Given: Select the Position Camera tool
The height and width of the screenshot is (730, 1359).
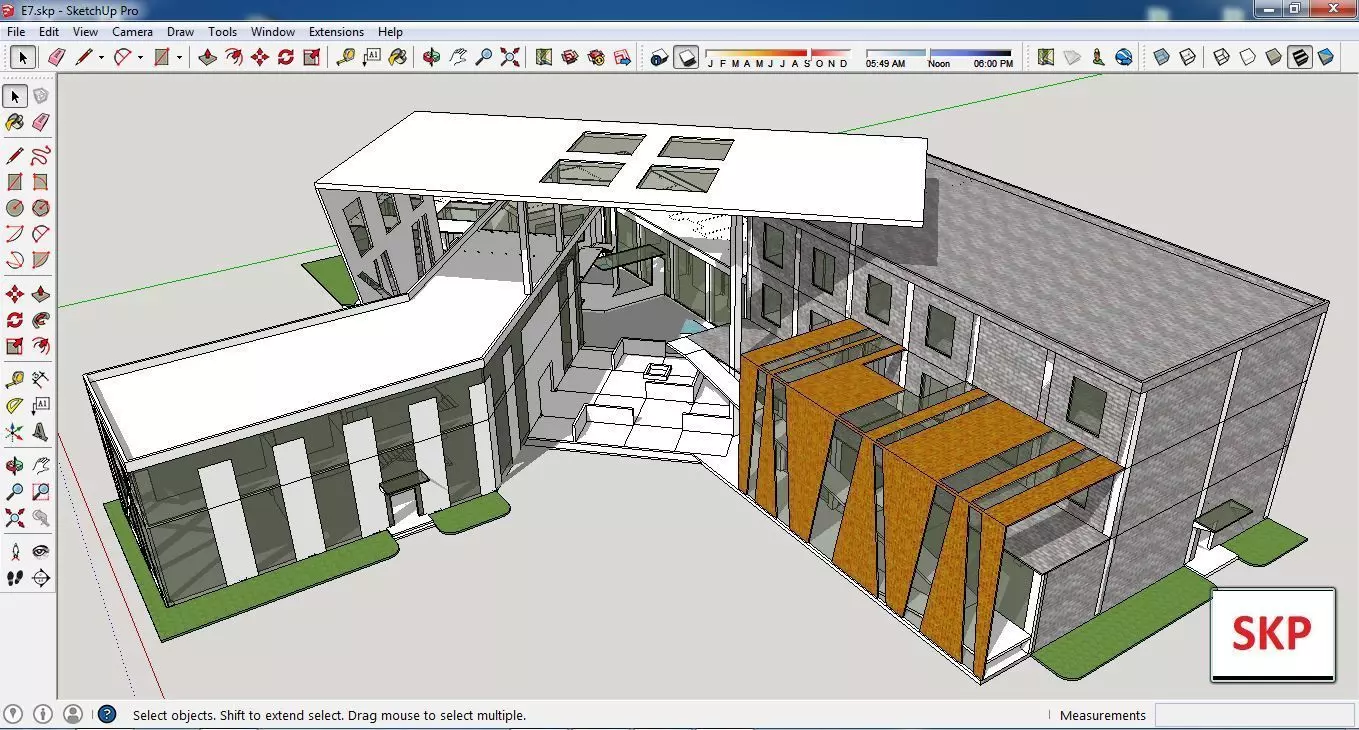Looking at the screenshot, I should click(14, 552).
